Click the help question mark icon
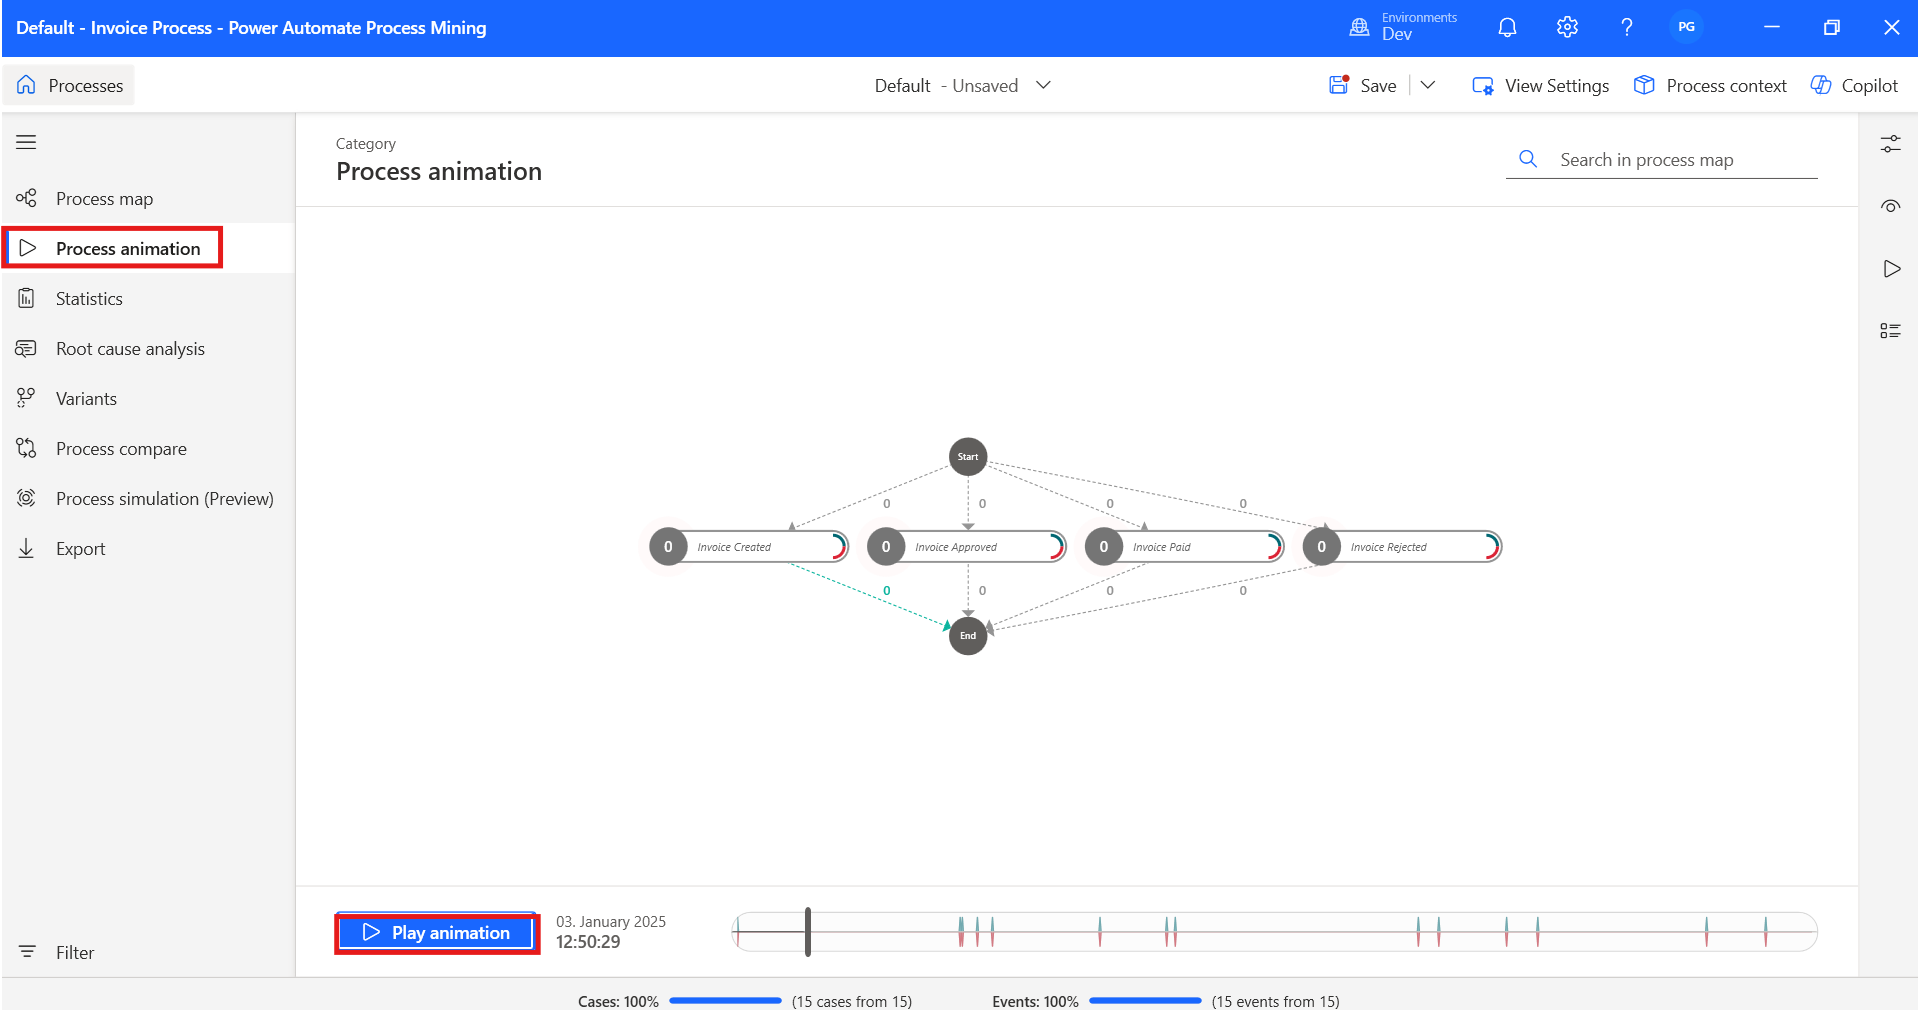Screen dimensions: 1918x1010 tap(1626, 27)
